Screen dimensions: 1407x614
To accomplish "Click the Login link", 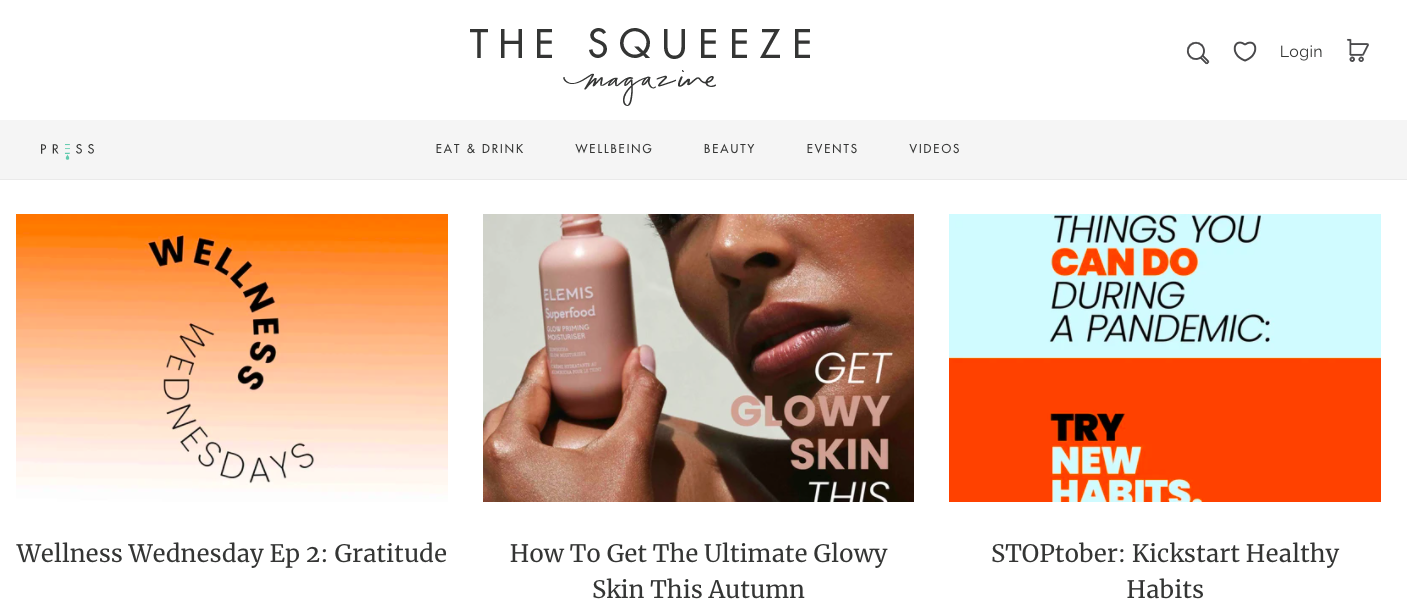I will pyautogui.click(x=1301, y=51).
